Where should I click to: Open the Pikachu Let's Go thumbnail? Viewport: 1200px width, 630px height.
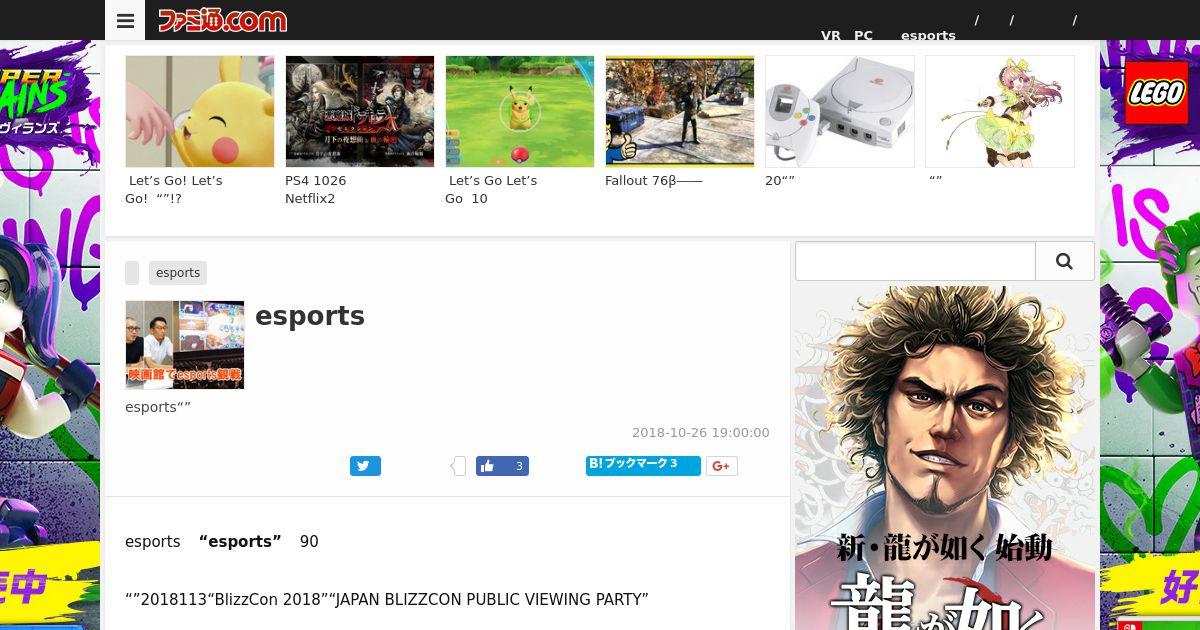point(200,111)
